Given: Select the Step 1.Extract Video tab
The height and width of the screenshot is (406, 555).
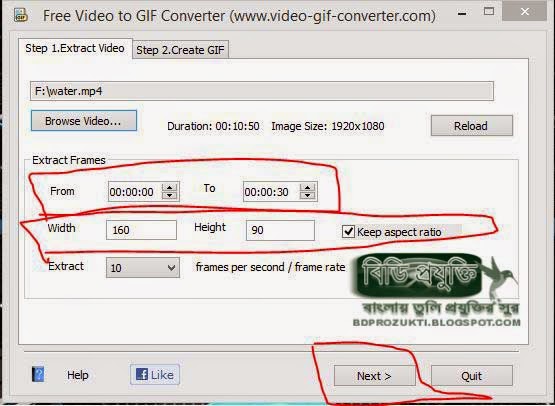Looking at the screenshot, I should [x=75, y=48].
